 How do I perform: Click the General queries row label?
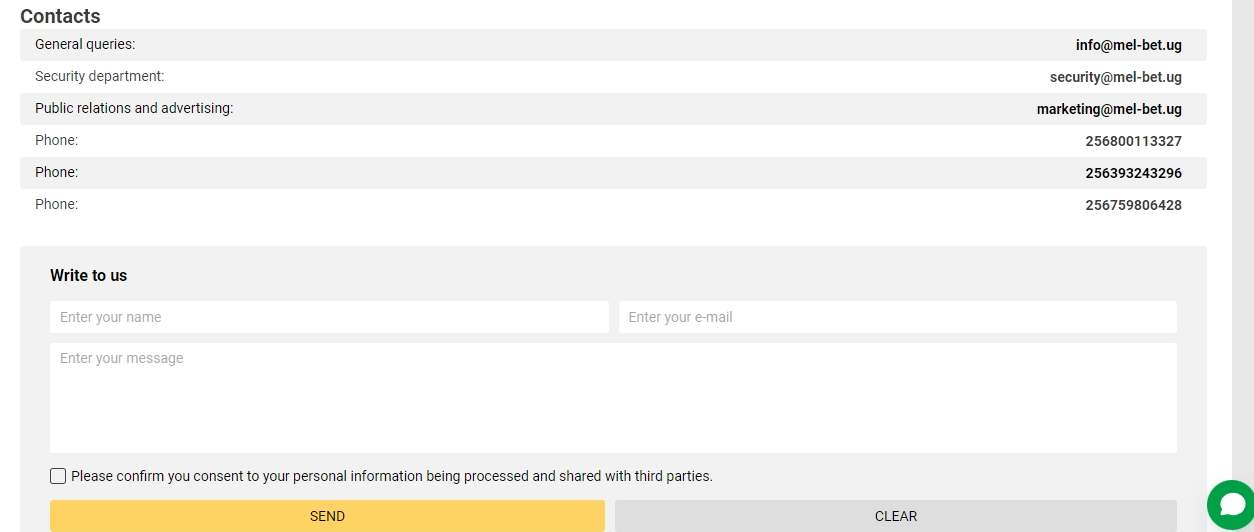click(85, 44)
